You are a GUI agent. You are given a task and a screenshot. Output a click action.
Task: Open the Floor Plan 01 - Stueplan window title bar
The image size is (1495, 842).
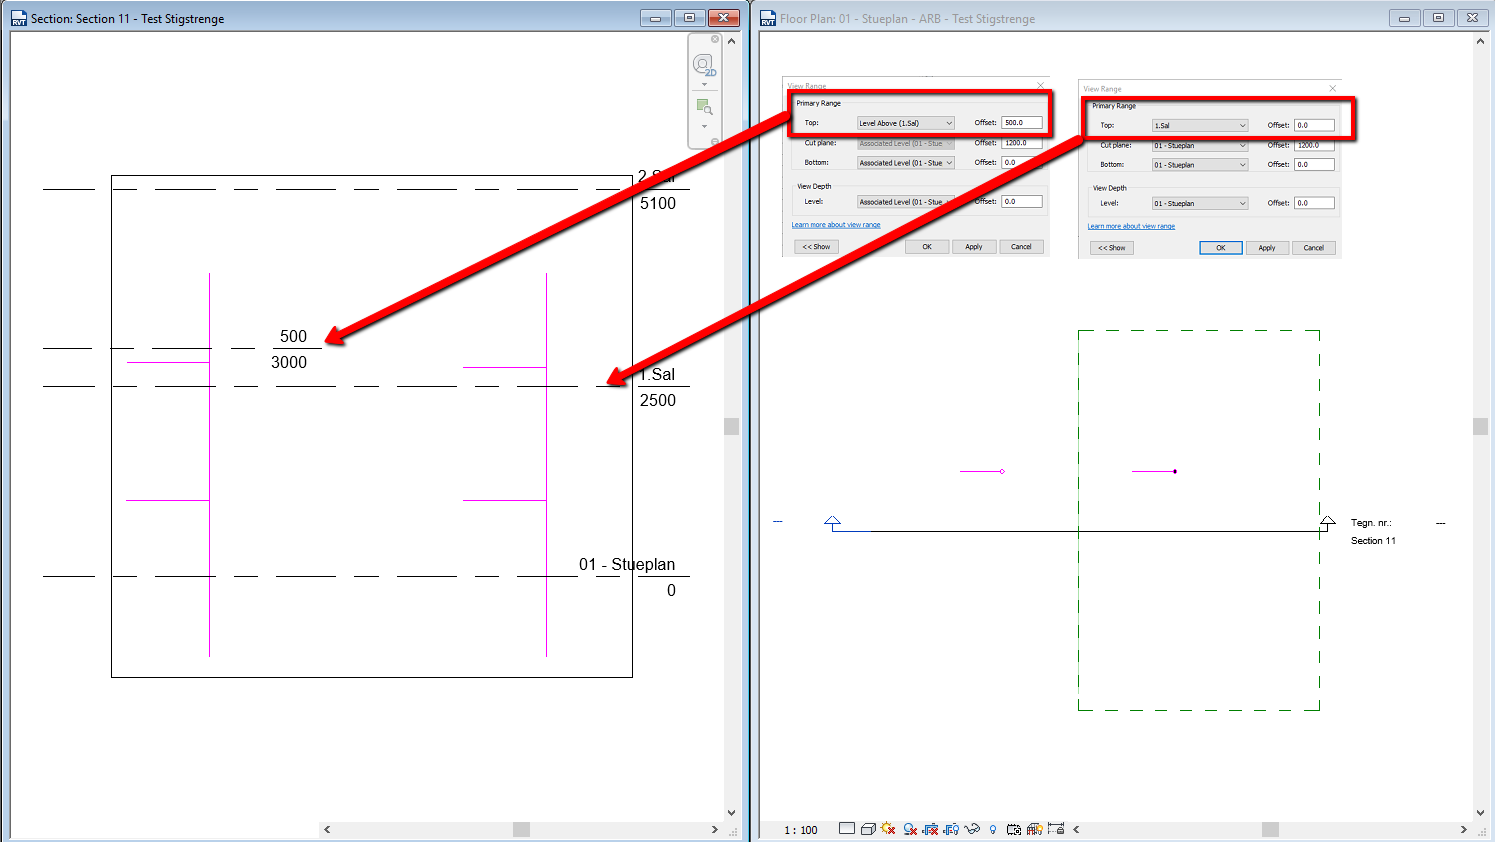[x=900, y=17]
